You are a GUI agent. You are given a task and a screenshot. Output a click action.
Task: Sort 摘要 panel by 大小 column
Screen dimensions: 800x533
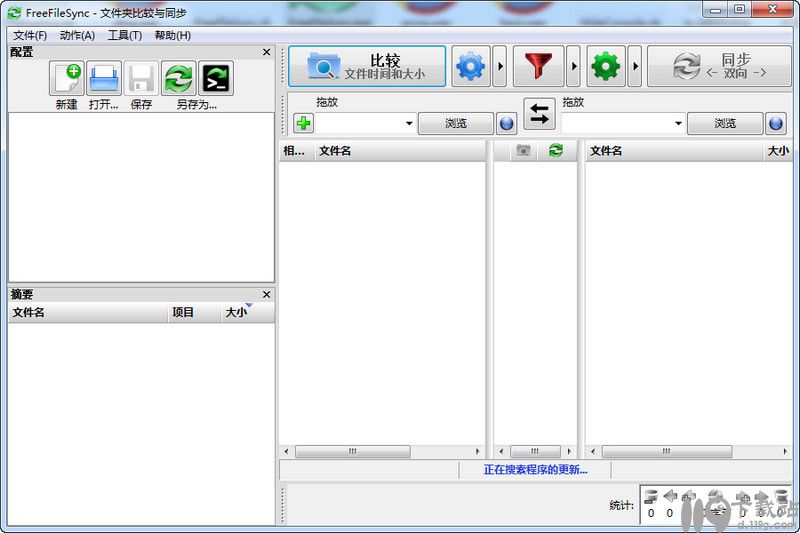(x=248, y=313)
